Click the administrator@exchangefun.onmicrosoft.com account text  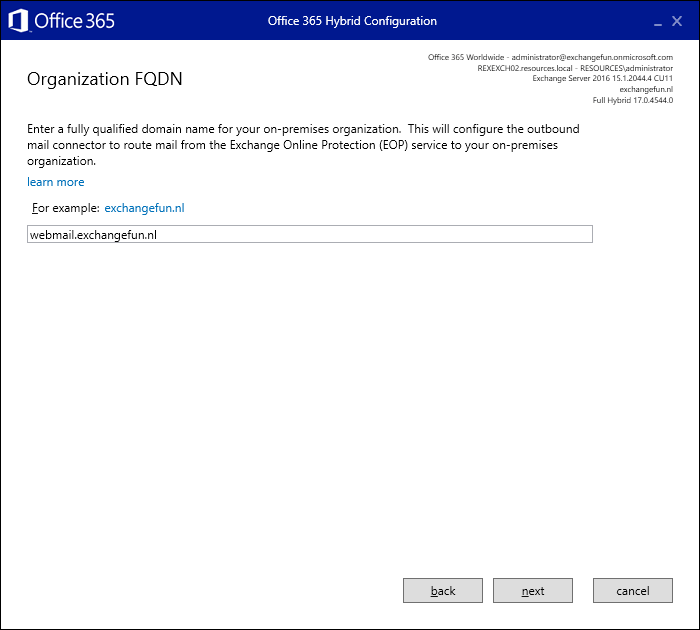pyautogui.click(x=592, y=57)
